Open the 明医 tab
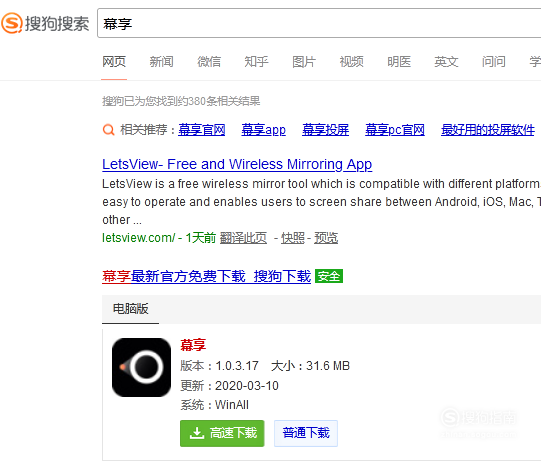 pos(399,62)
